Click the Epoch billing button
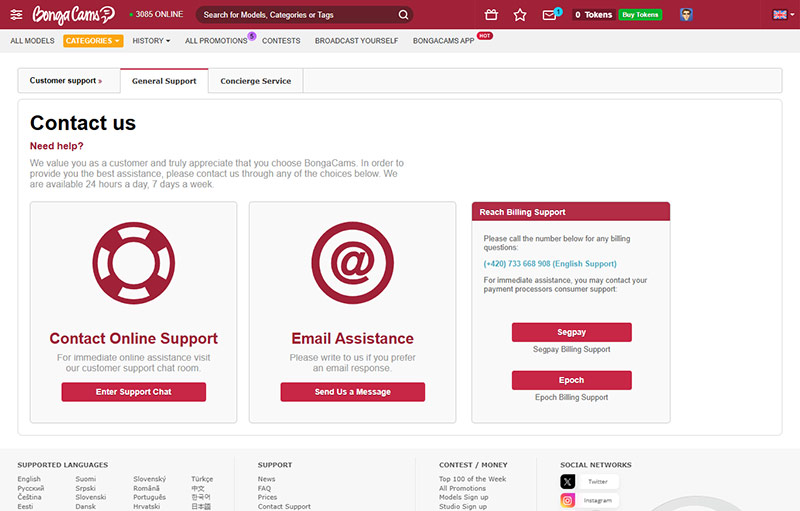The width and height of the screenshot is (800, 511). pos(571,380)
